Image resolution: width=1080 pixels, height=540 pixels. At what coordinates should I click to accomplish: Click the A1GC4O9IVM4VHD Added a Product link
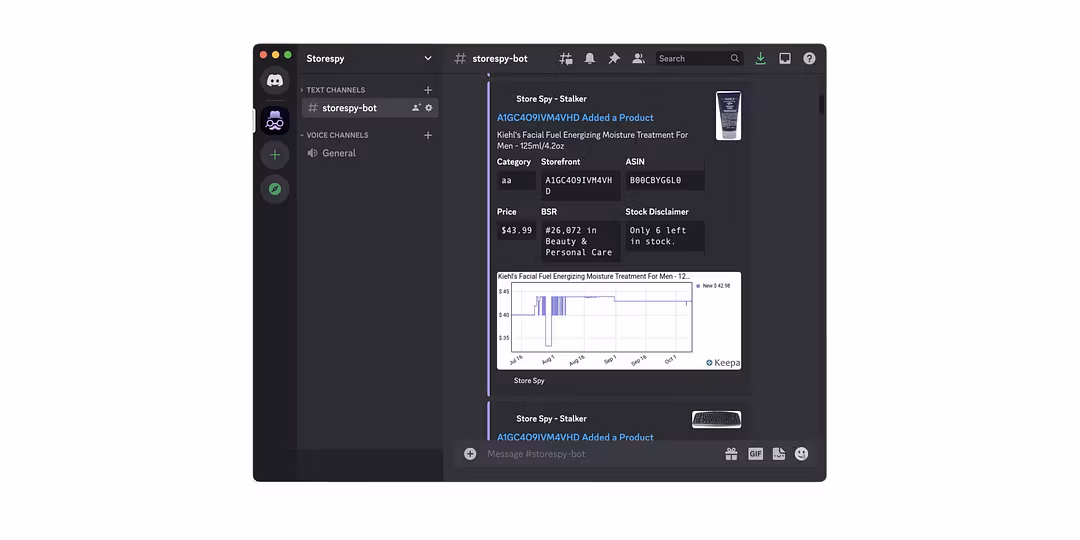click(575, 118)
